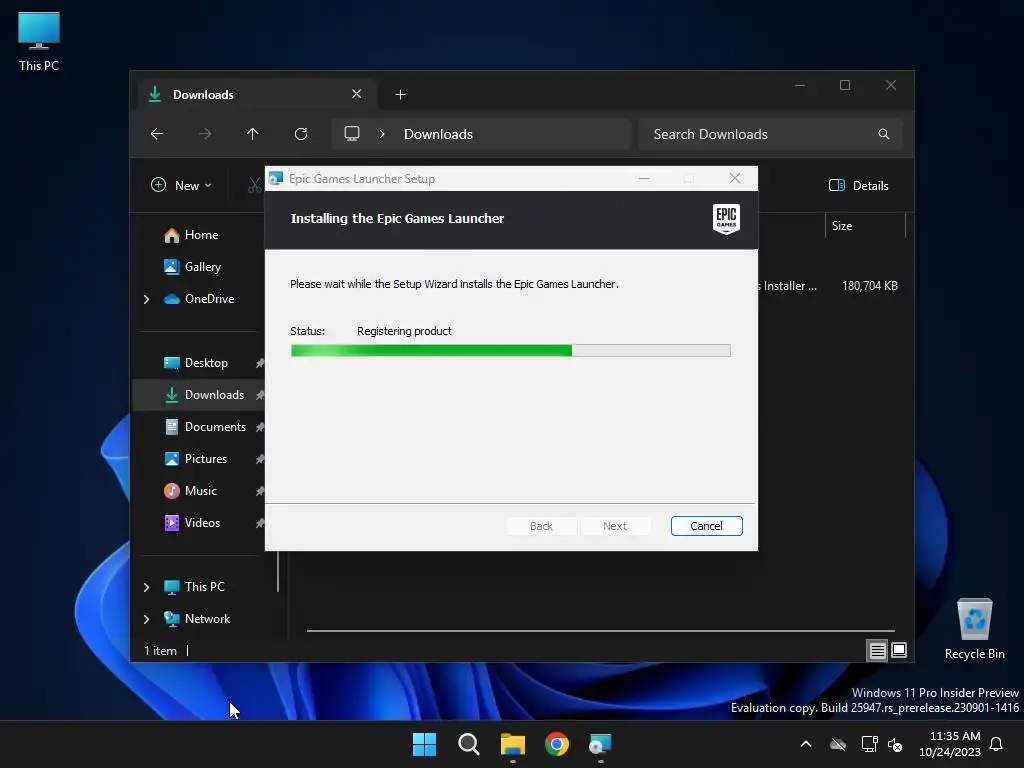Click Downloads in the address bar

tap(438, 134)
